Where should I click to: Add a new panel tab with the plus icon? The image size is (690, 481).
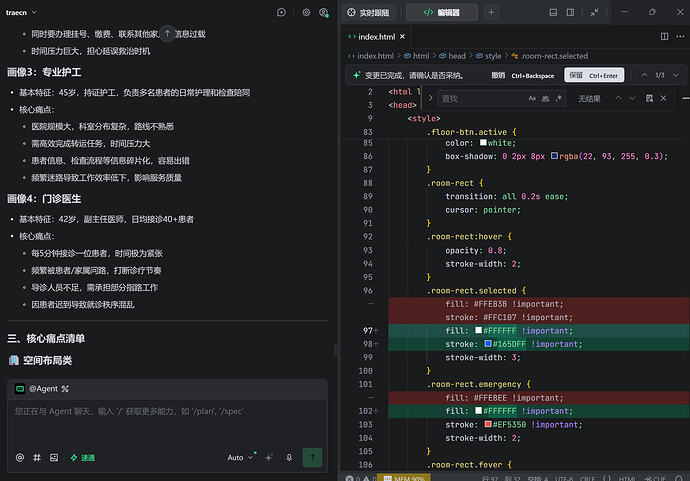tap(491, 12)
